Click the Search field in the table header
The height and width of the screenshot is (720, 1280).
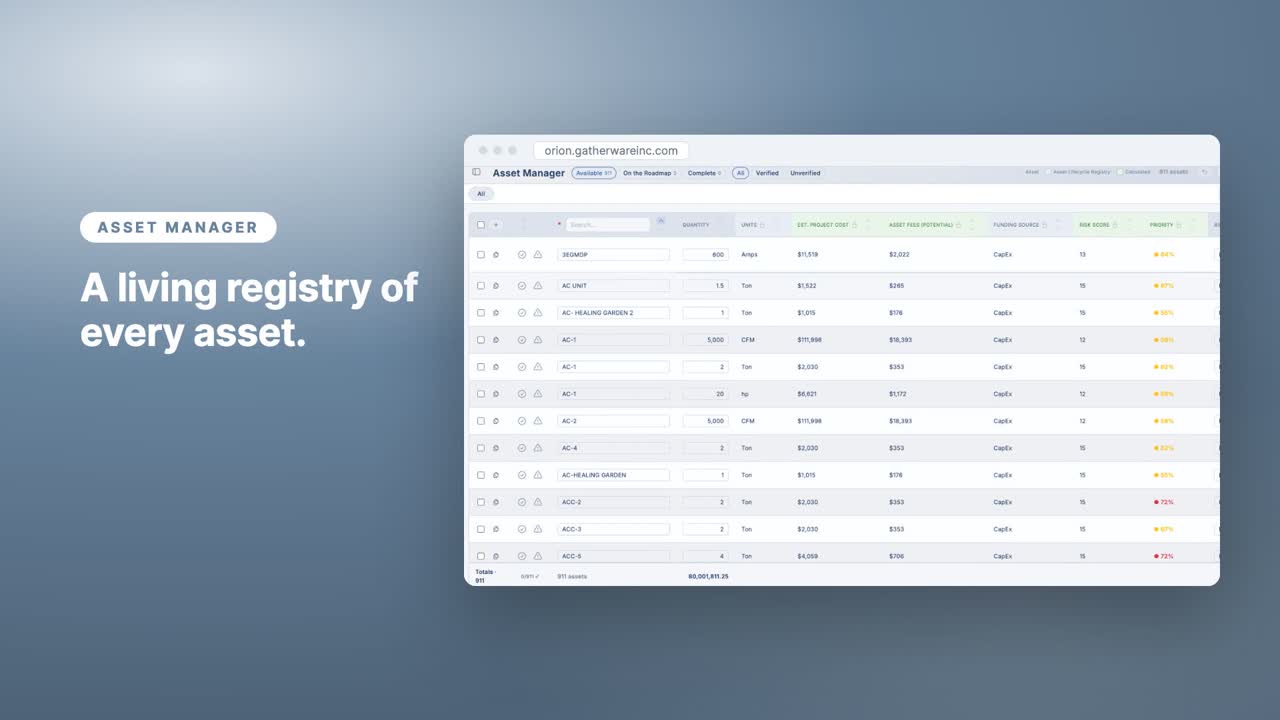(x=608, y=225)
